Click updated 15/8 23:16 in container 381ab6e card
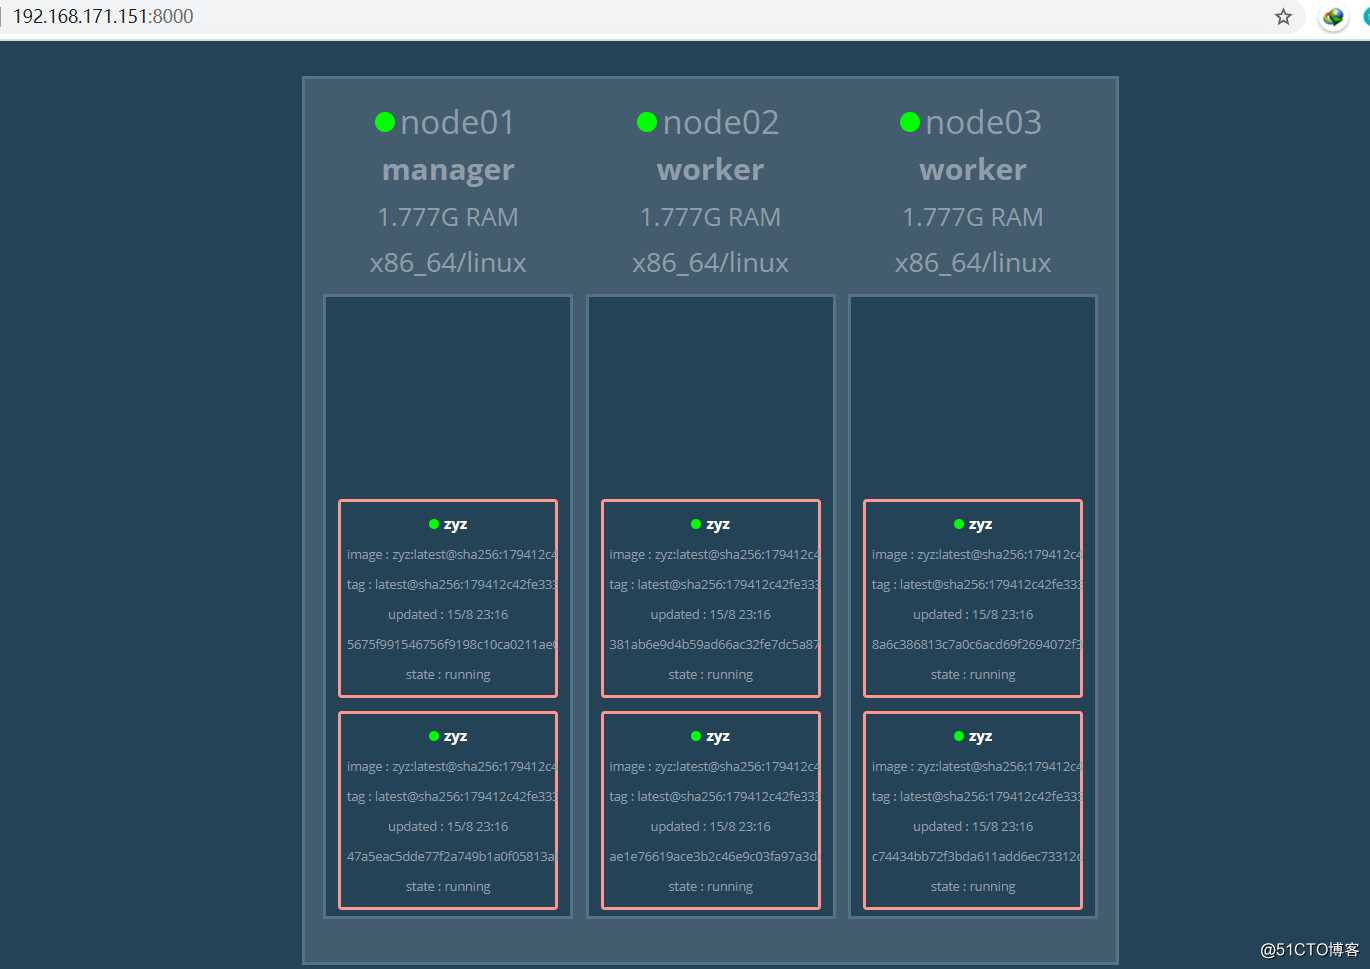This screenshot has height=969, width=1370. [710, 615]
